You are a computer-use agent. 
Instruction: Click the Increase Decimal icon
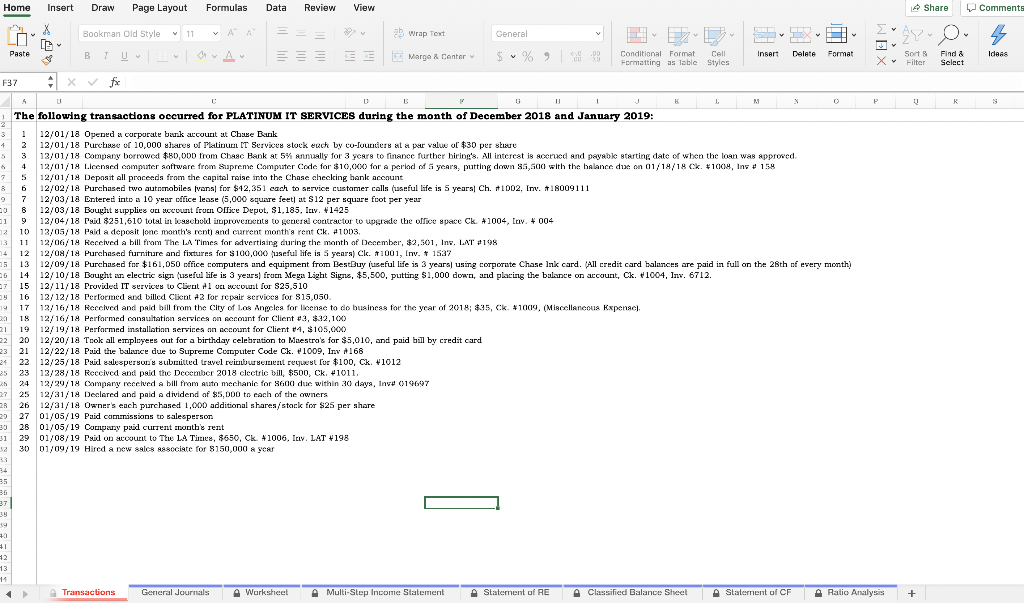tap(576, 57)
